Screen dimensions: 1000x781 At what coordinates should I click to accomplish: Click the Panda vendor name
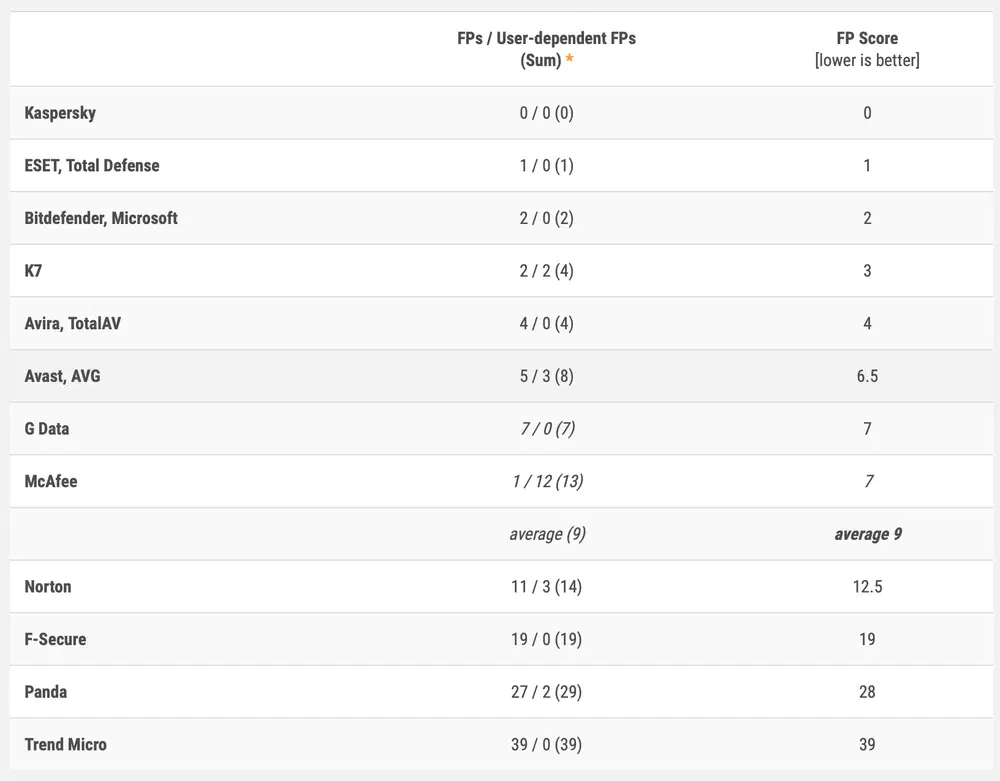(x=46, y=692)
